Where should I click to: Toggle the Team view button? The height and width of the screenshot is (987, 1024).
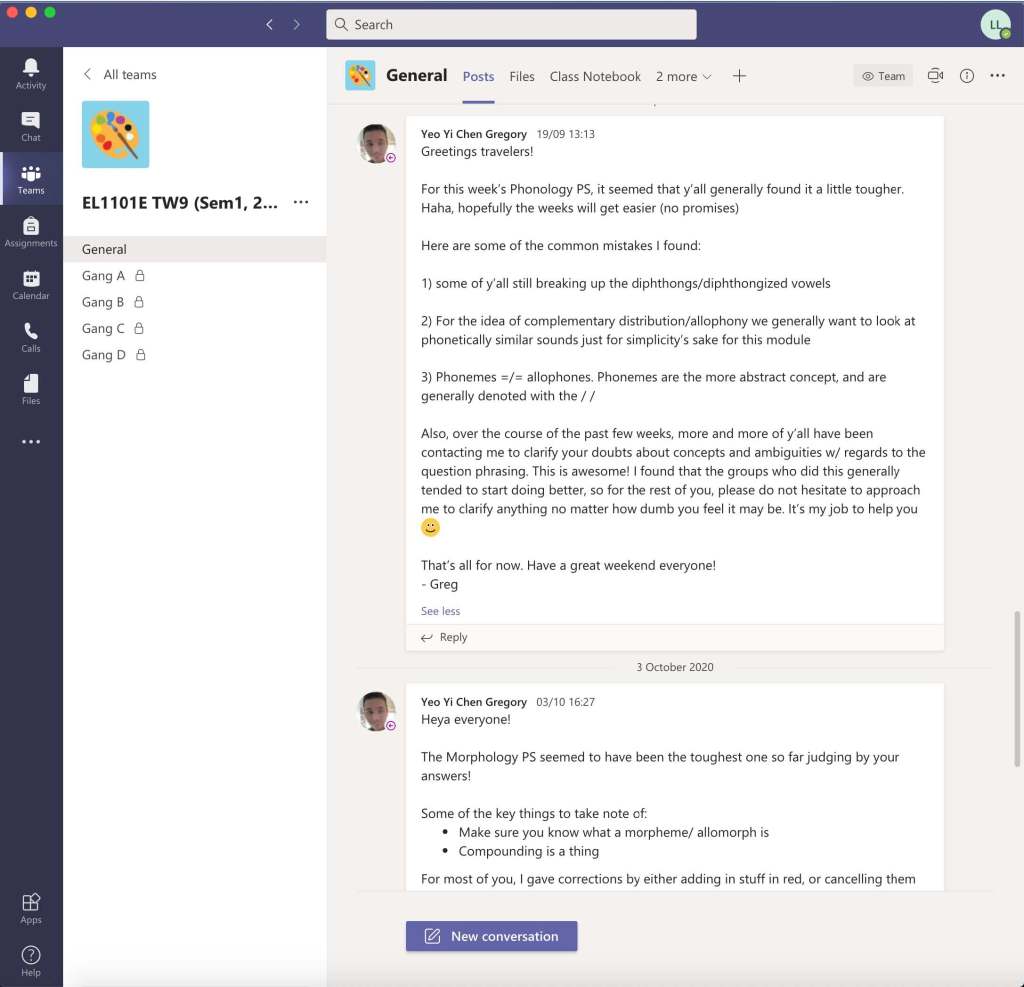(x=882, y=75)
